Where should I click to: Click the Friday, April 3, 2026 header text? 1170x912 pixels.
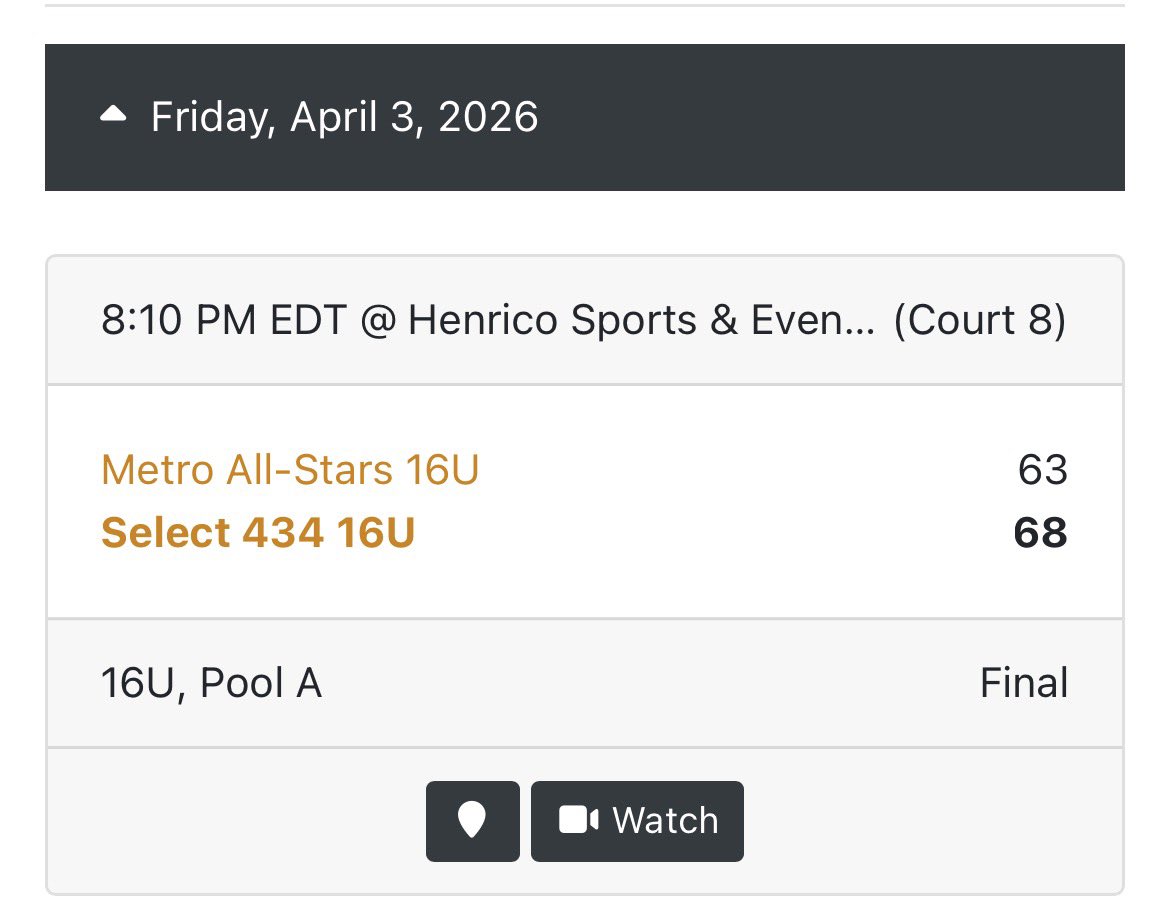[344, 117]
